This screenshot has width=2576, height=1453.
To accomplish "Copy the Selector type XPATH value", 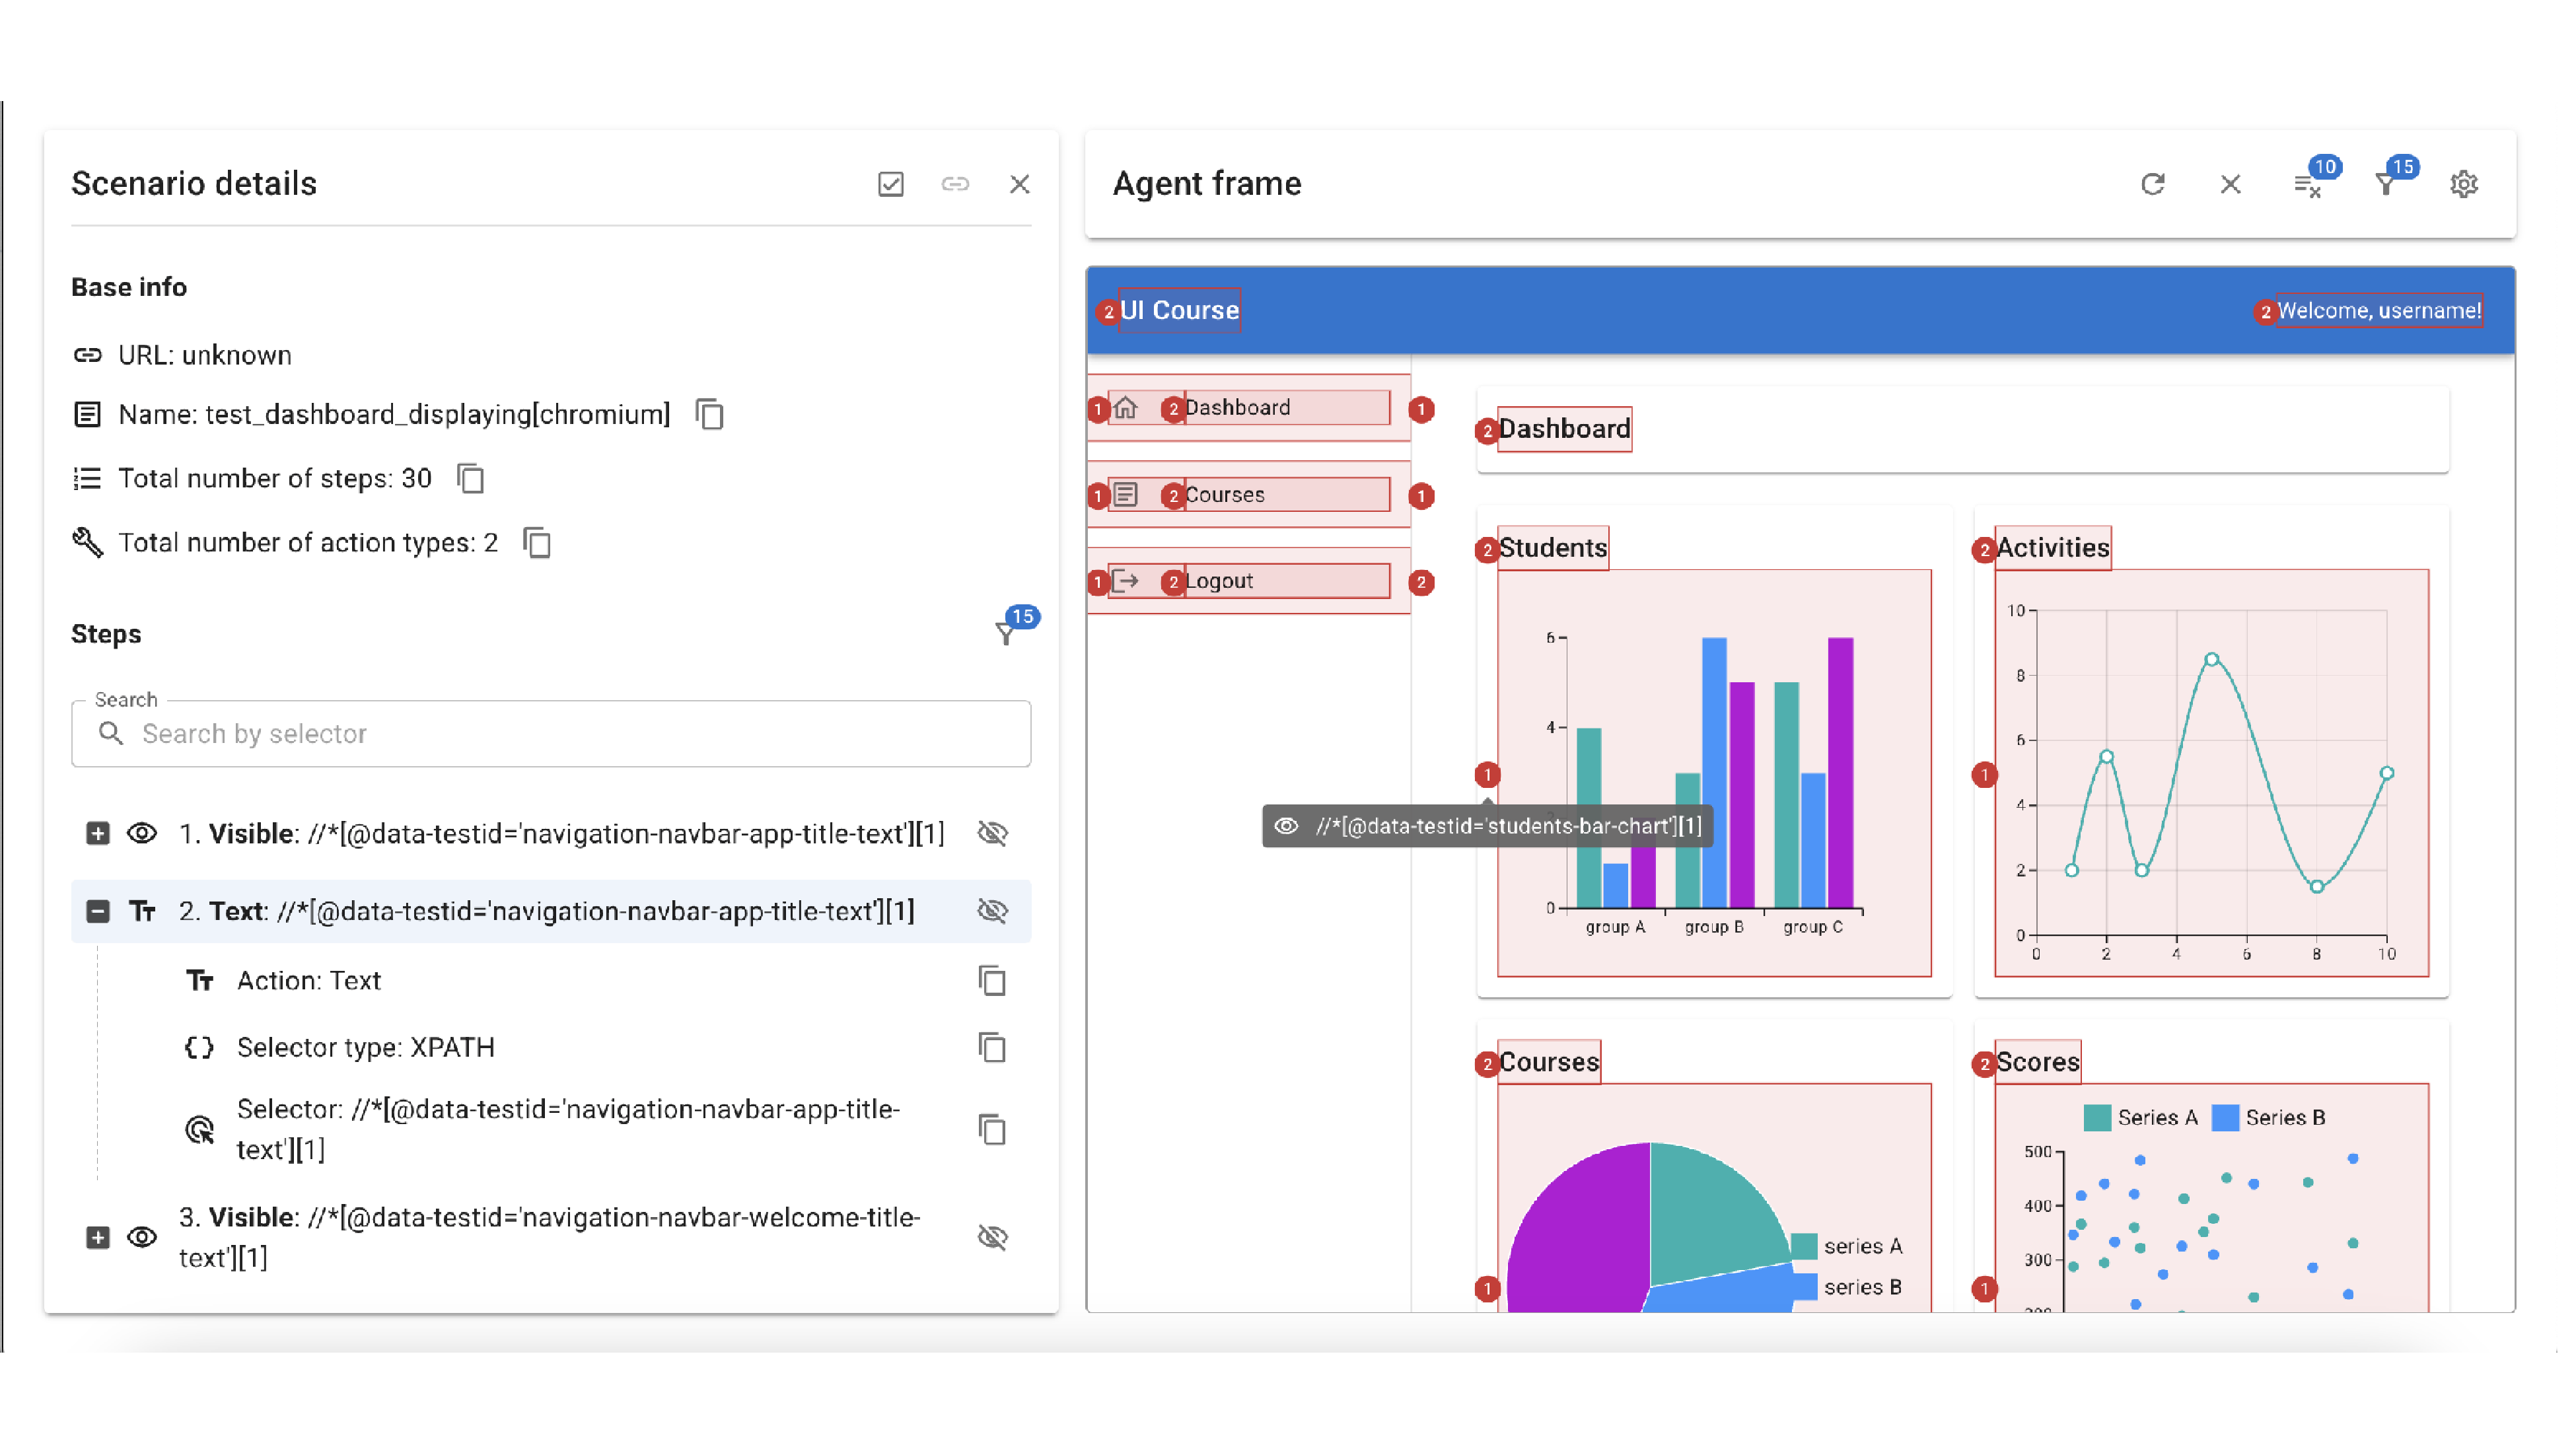I will pyautogui.click(x=991, y=1047).
